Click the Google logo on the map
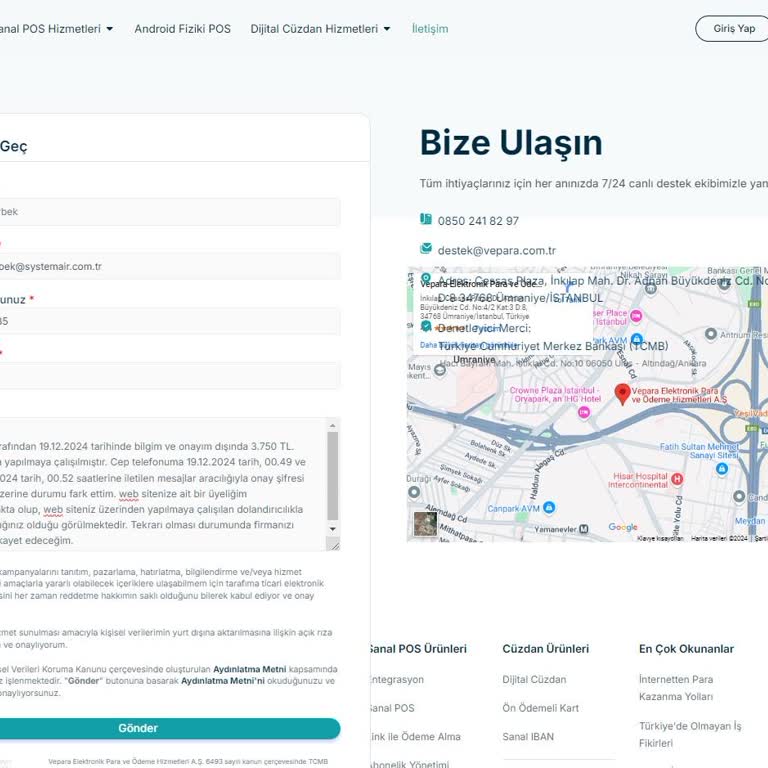 (x=623, y=527)
